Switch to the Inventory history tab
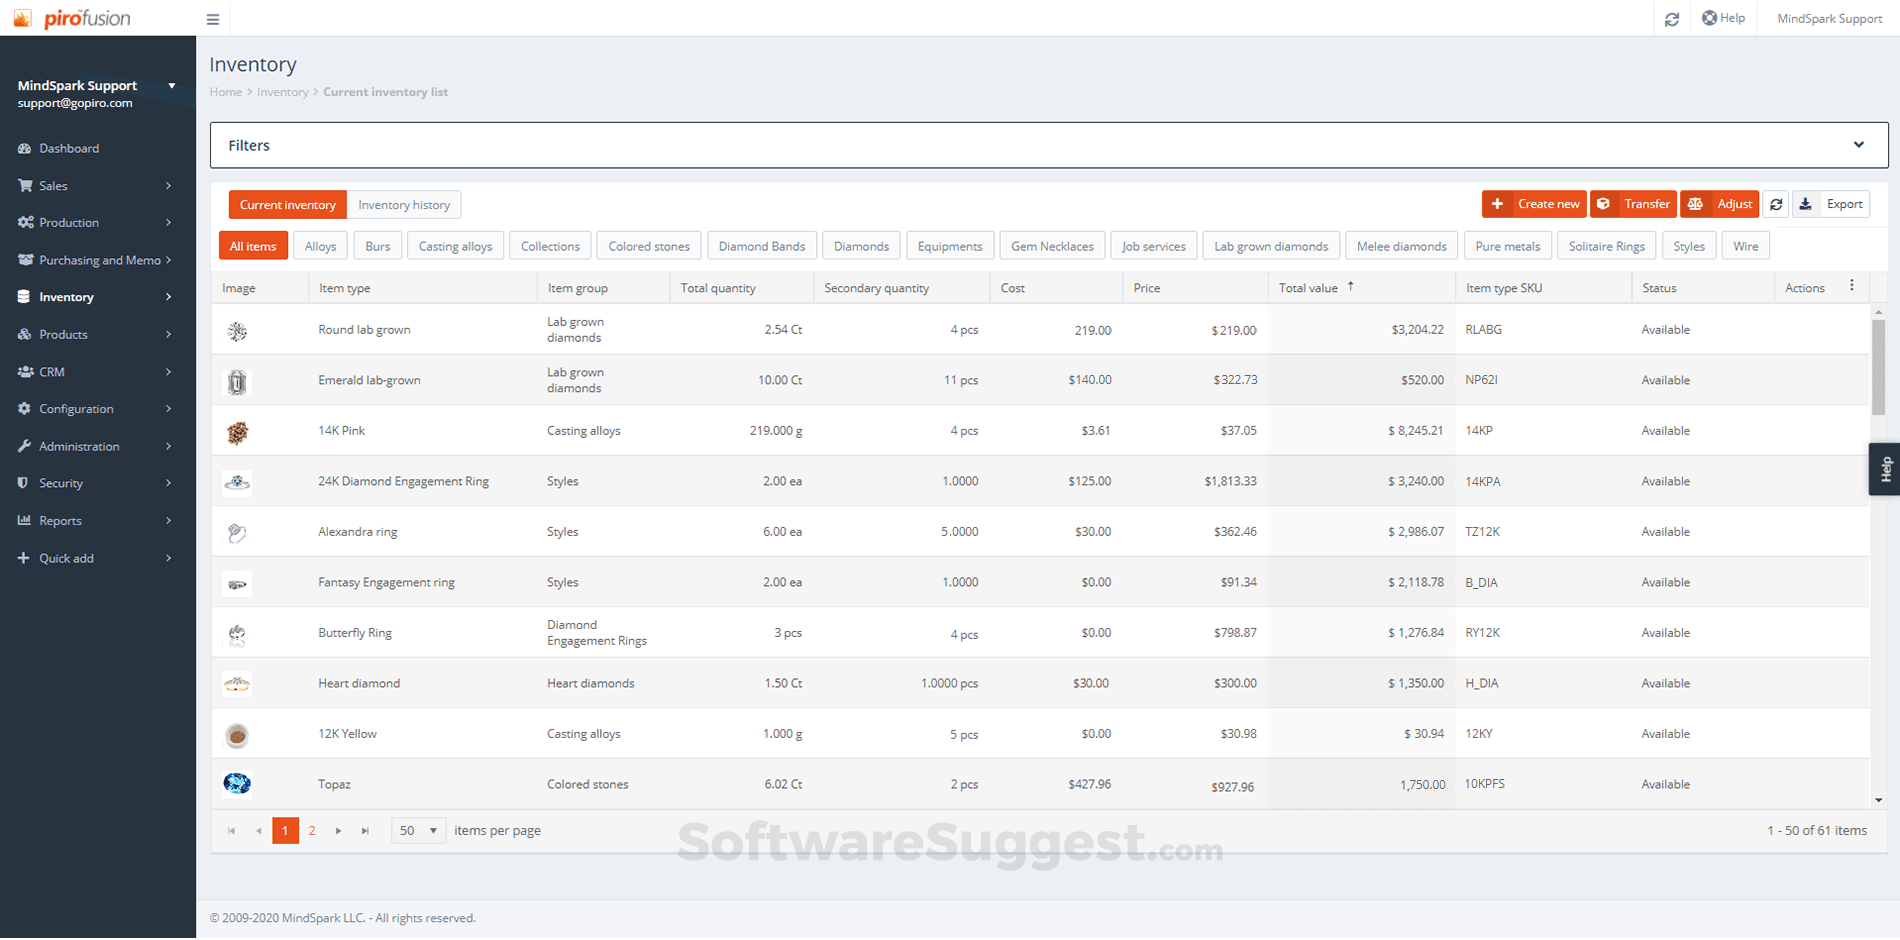The height and width of the screenshot is (940, 1900). pyautogui.click(x=404, y=204)
